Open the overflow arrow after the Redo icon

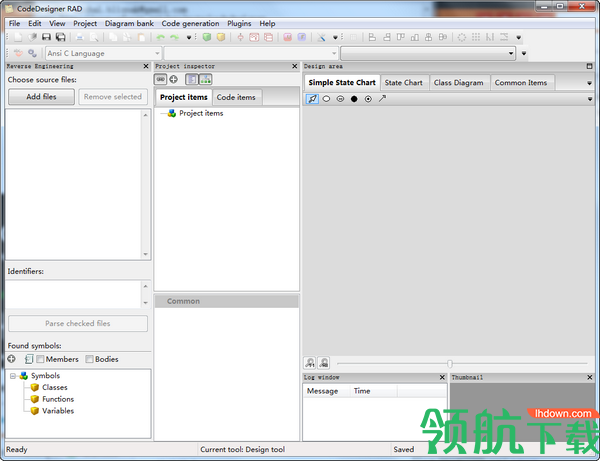[x=189, y=37]
